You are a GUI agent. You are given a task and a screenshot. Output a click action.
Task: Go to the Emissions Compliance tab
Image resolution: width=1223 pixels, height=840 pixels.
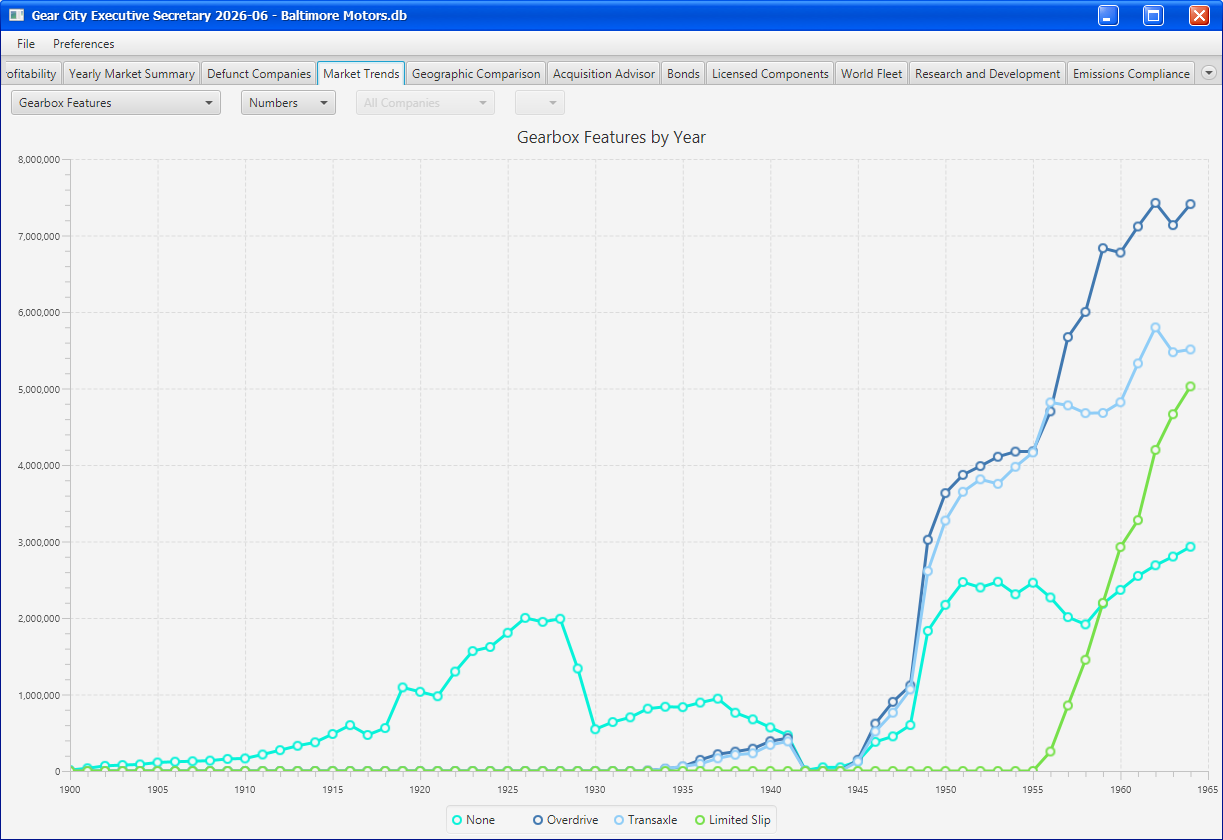pyautogui.click(x=1131, y=74)
